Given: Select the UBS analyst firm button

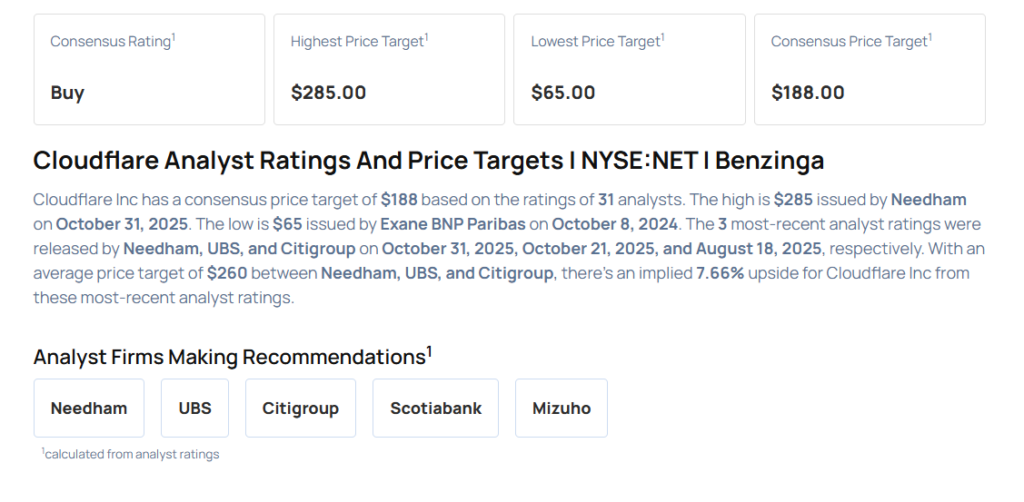Looking at the screenshot, I should (195, 408).
